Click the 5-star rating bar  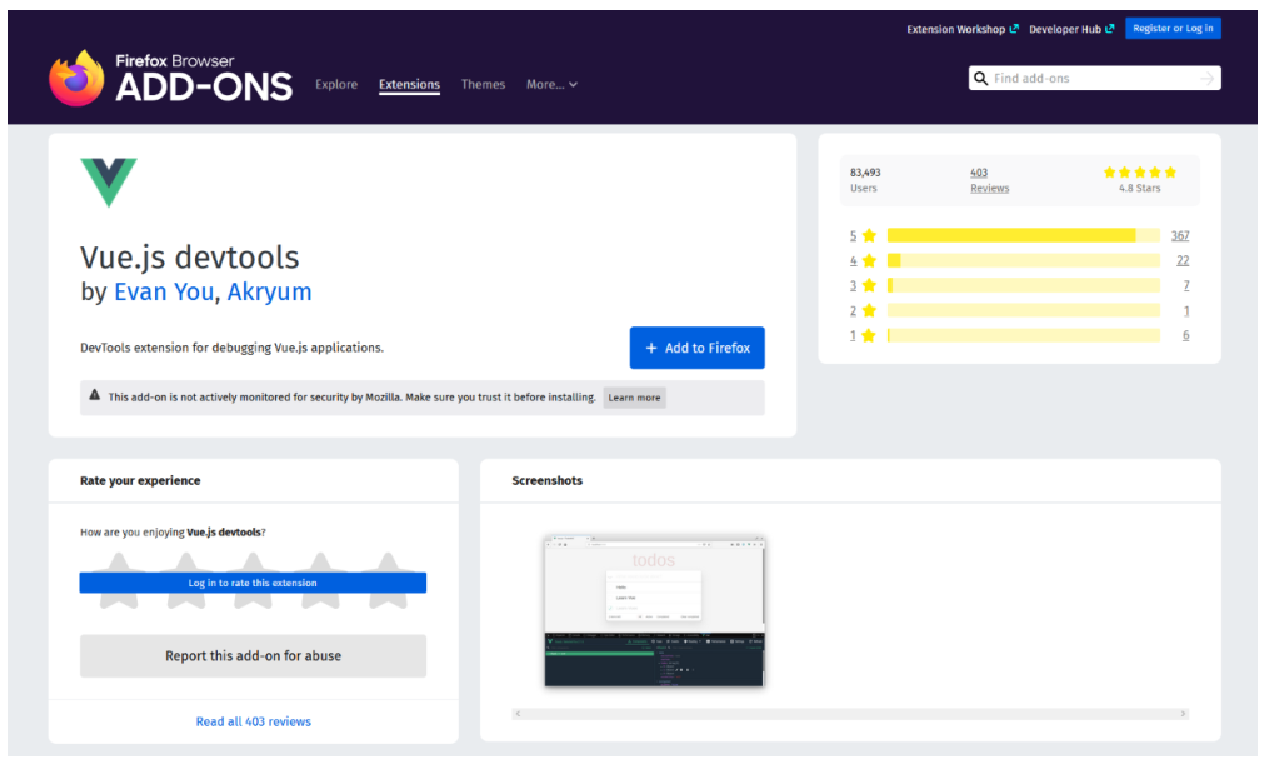(x=1024, y=236)
